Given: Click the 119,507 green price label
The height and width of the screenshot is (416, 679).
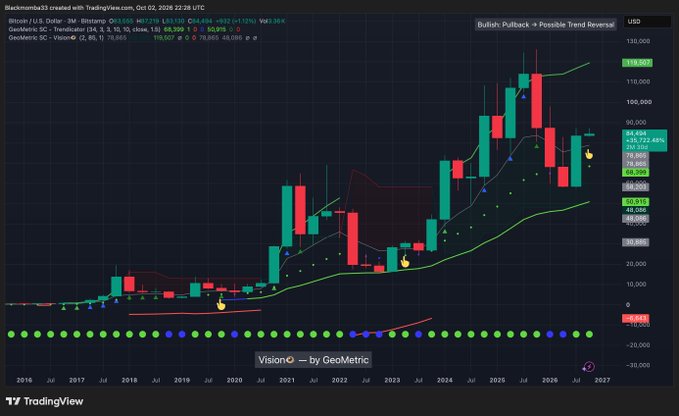Looking at the screenshot, I should tap(637, 63).
